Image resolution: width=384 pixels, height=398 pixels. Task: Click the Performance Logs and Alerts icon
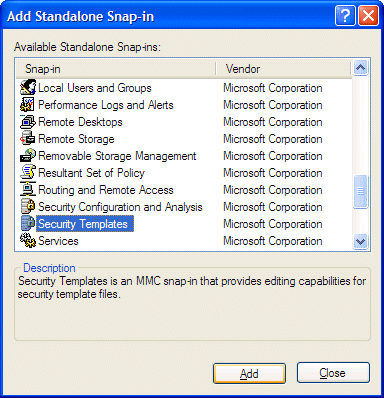[x=28, y=105]
